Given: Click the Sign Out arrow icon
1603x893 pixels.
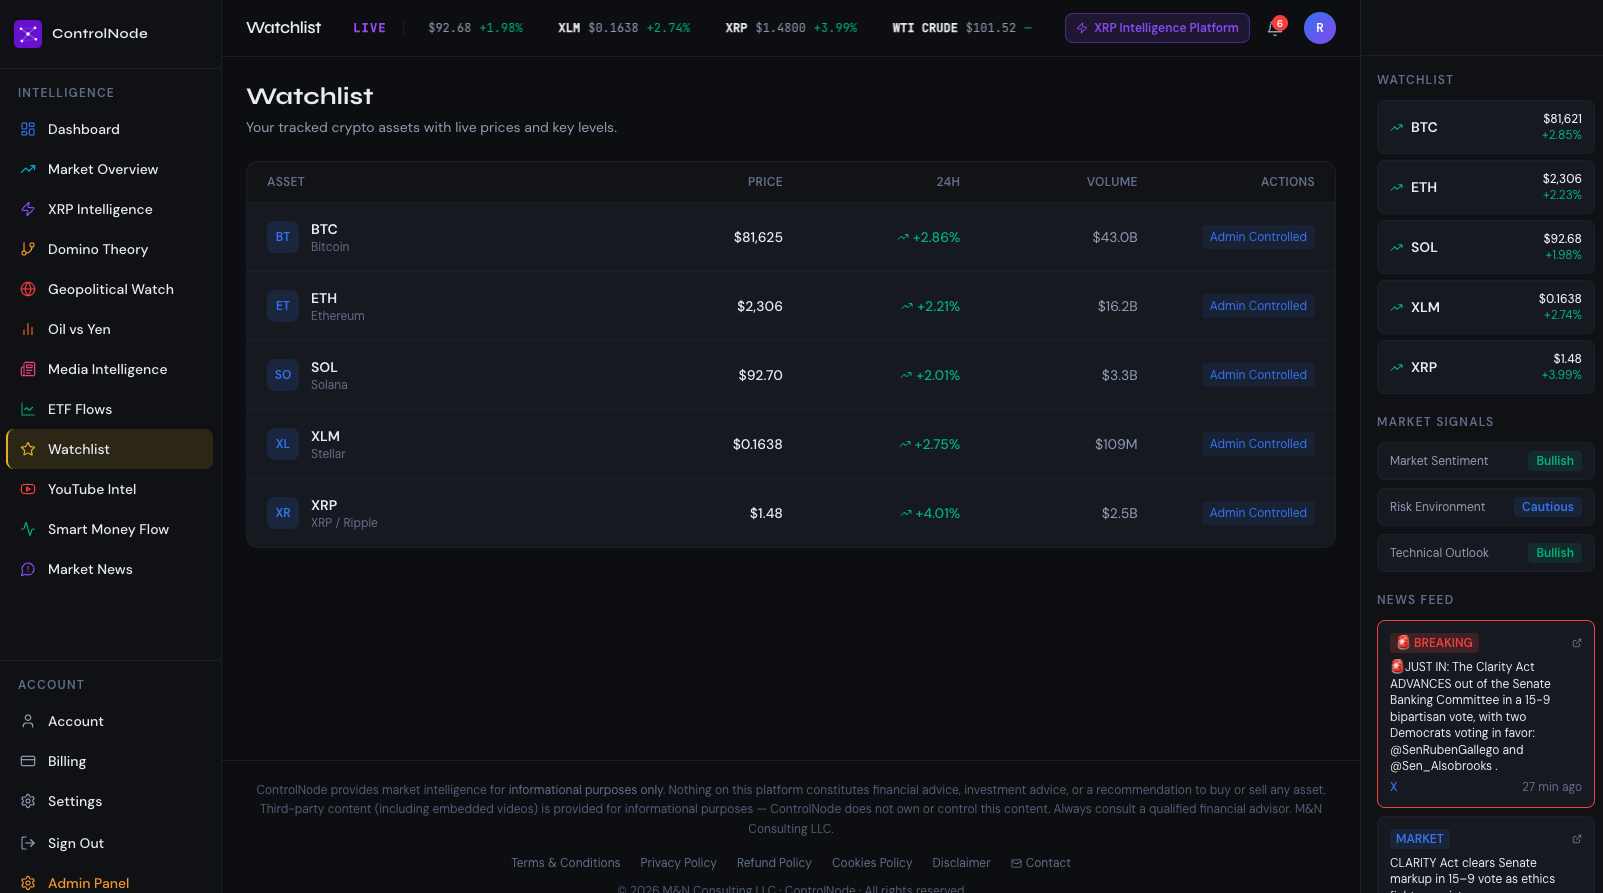Looking at the screenshot, I should [28, 843].
